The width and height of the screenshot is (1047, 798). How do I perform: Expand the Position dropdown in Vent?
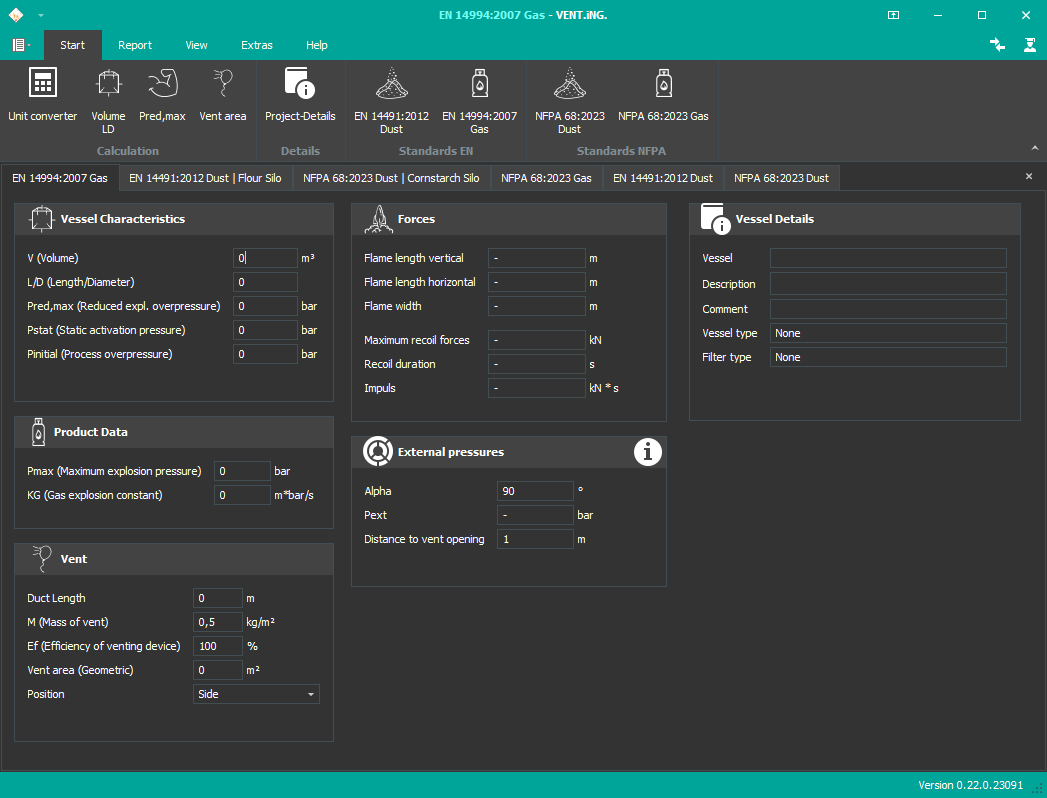pos(311,694)
